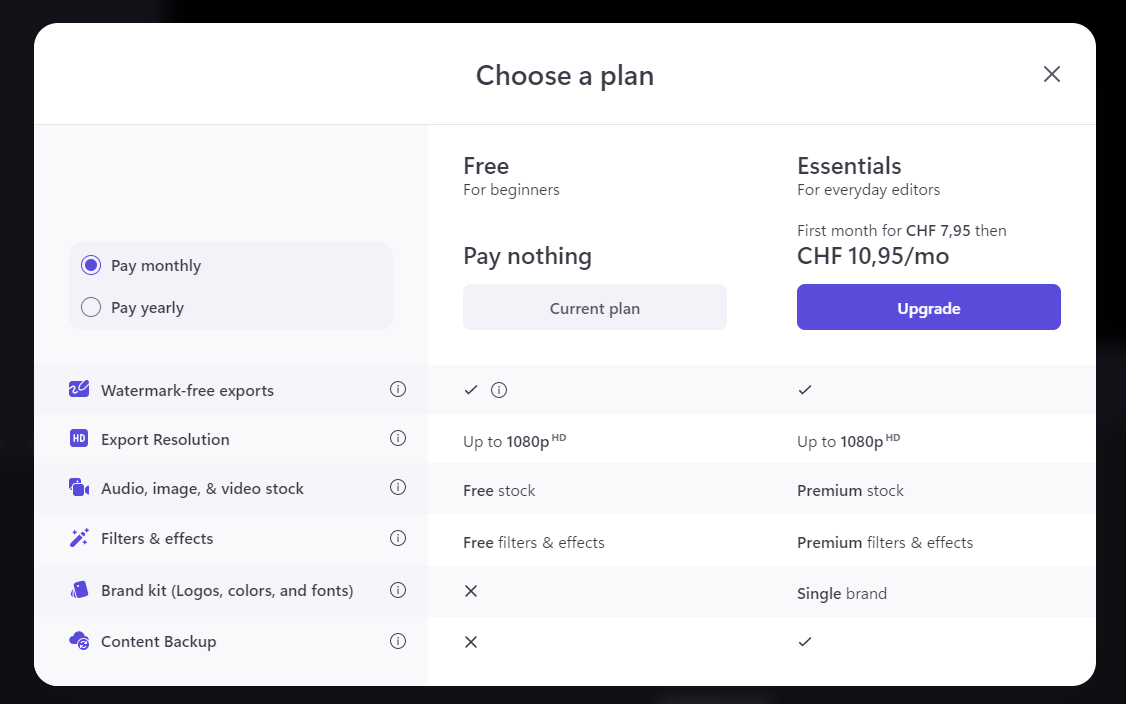Click the Content Backup cloud icon

click(79, 641)
